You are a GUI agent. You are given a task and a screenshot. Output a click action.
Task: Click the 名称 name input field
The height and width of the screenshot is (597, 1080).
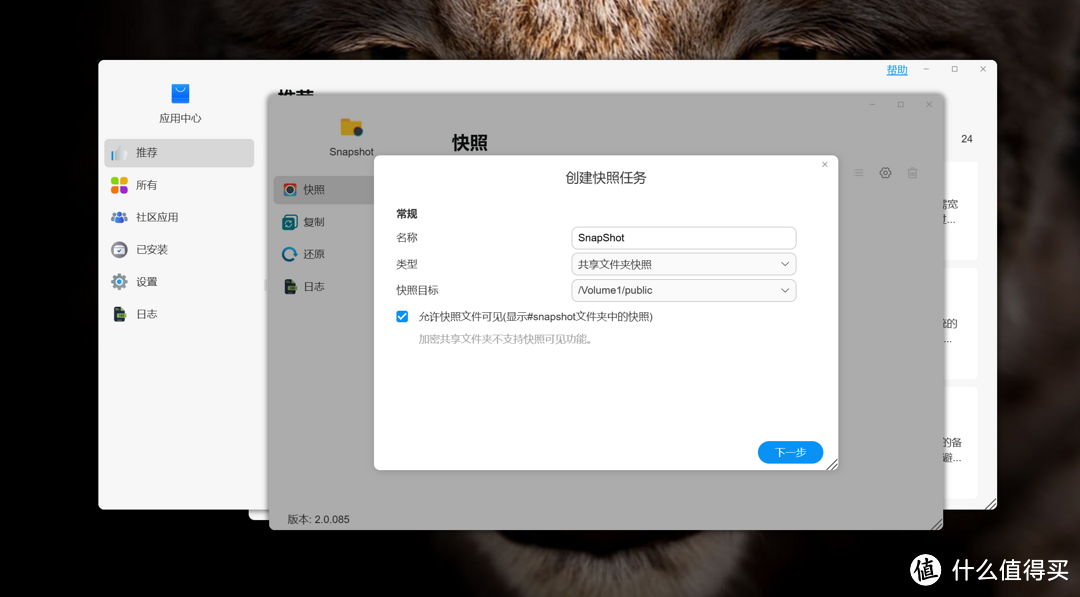pyautogui.click(x=683, y=237)
